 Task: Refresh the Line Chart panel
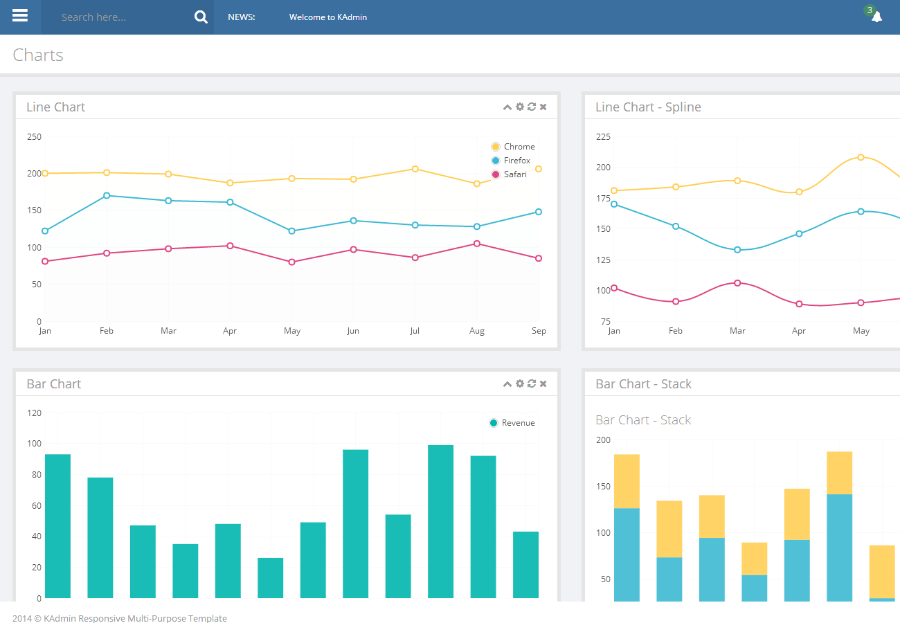pyautogui.click(x=532, y=107)
